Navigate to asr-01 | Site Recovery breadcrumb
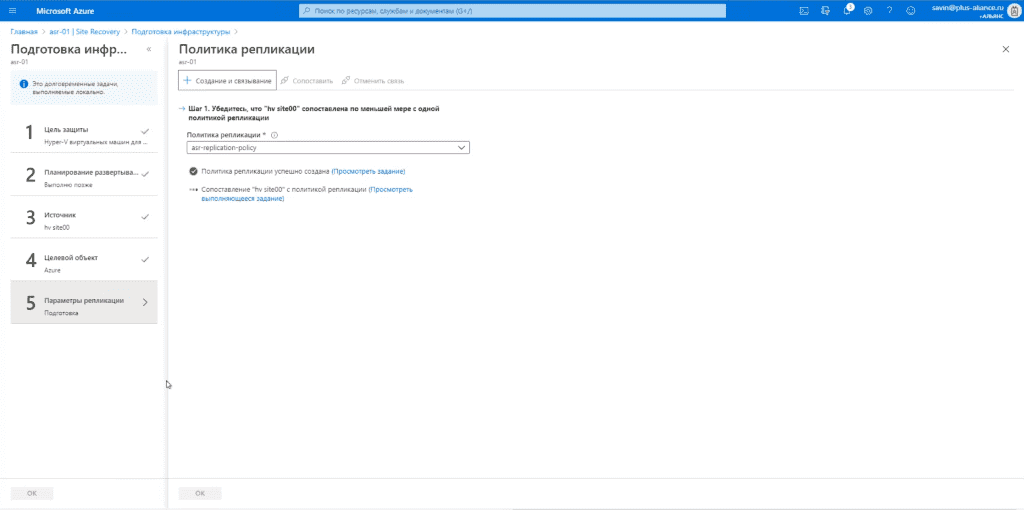 (x=84, y=31)
